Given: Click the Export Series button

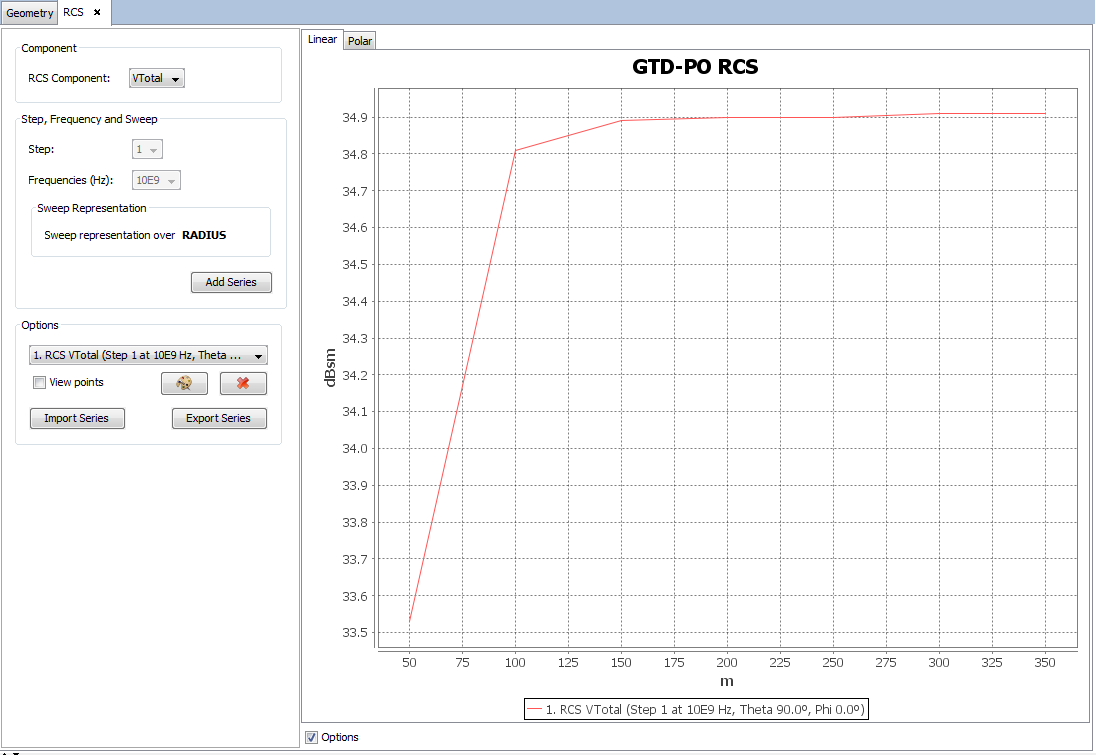Looking at the screenshot, I should coord(219,418).
